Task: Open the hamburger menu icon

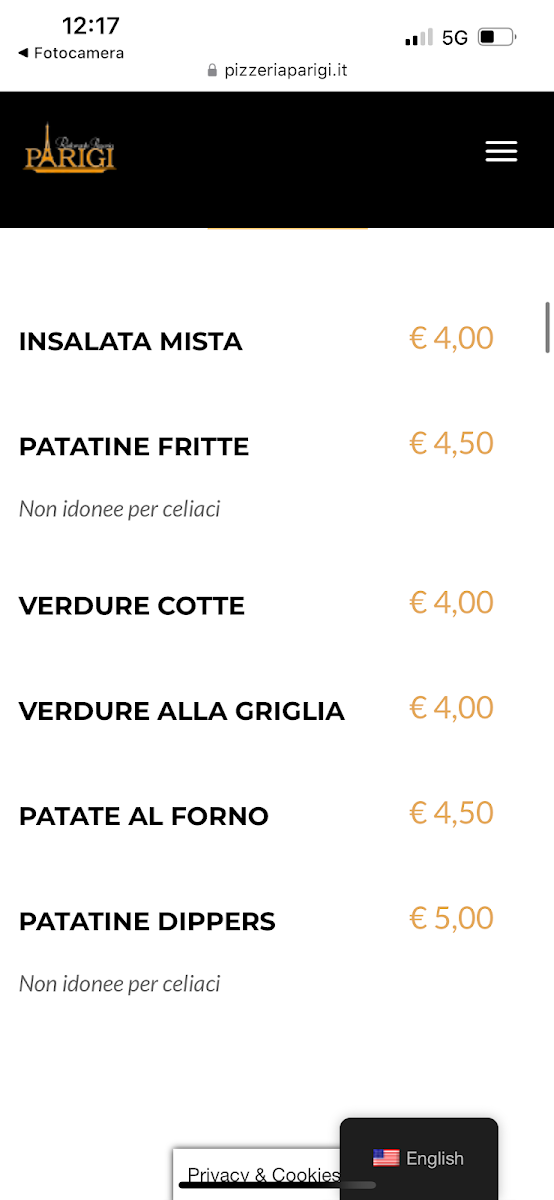Action: 501,151
